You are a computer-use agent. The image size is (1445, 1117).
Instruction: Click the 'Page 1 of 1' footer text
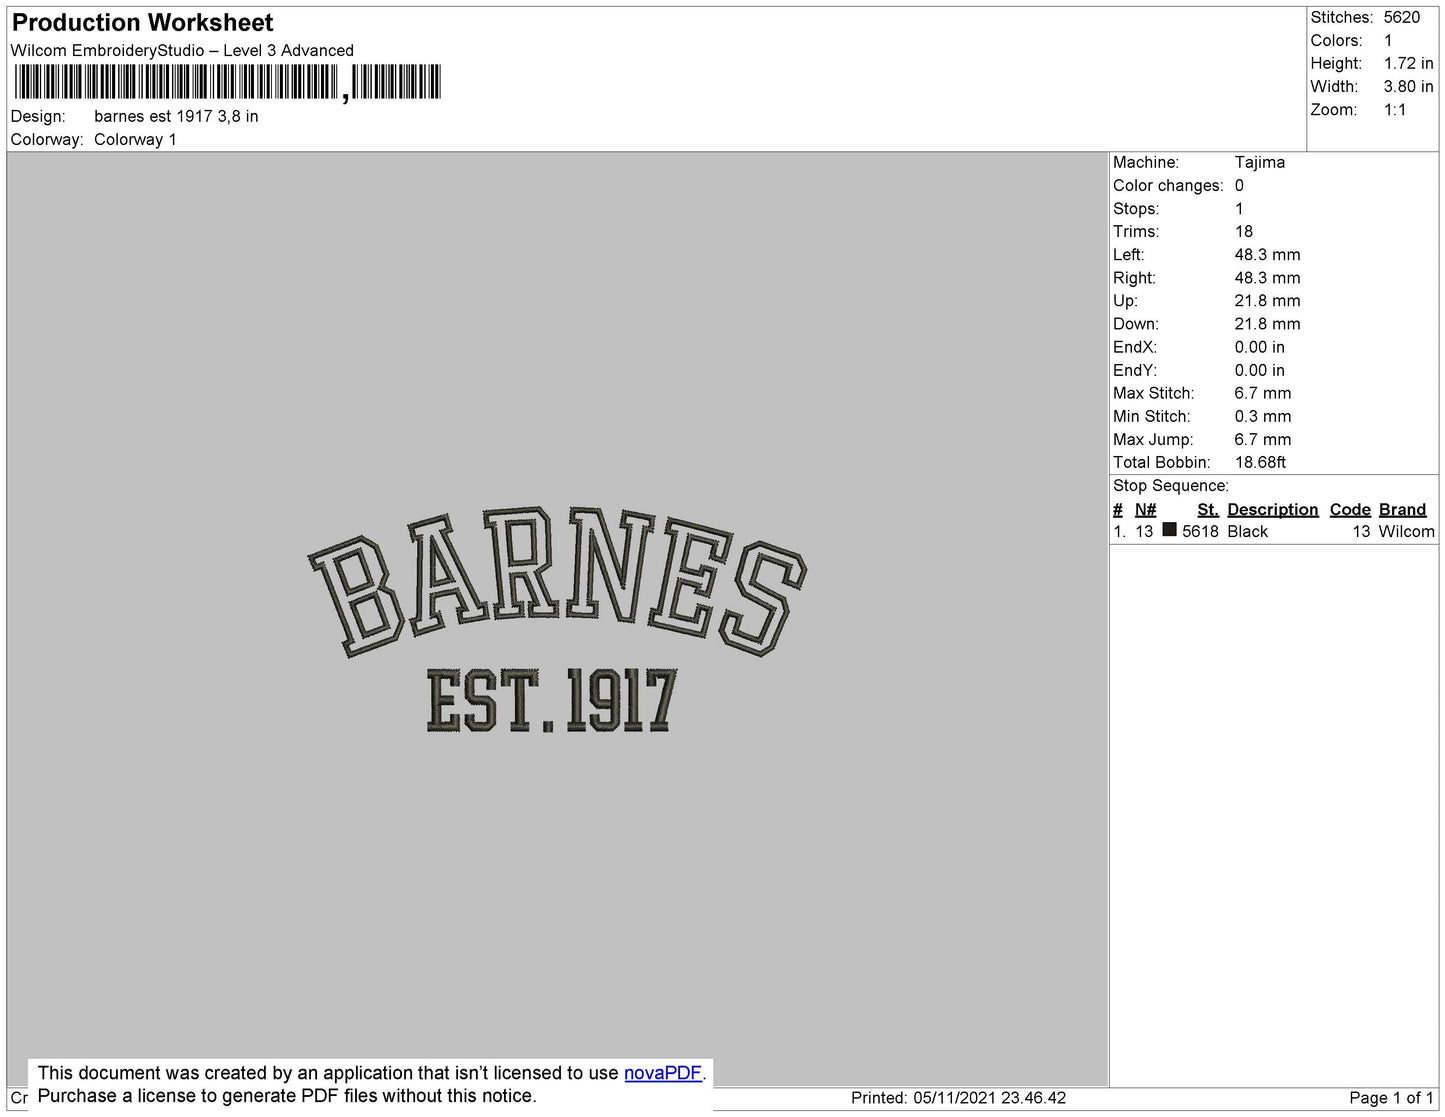click(x=1392, y=1098)
